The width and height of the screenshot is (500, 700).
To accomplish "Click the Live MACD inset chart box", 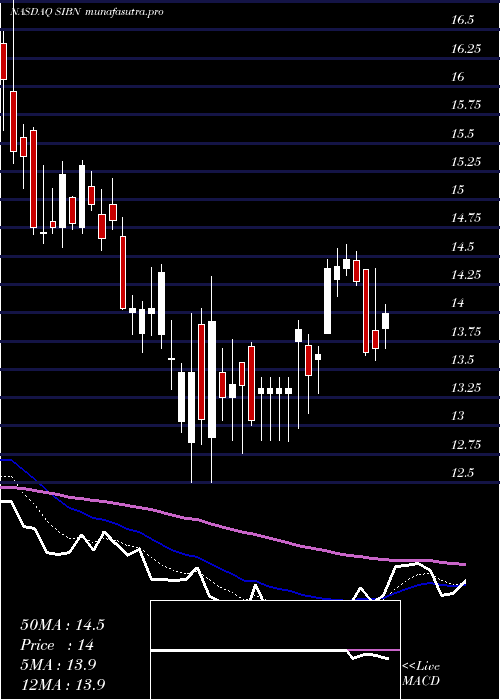I will pos(275,650).
